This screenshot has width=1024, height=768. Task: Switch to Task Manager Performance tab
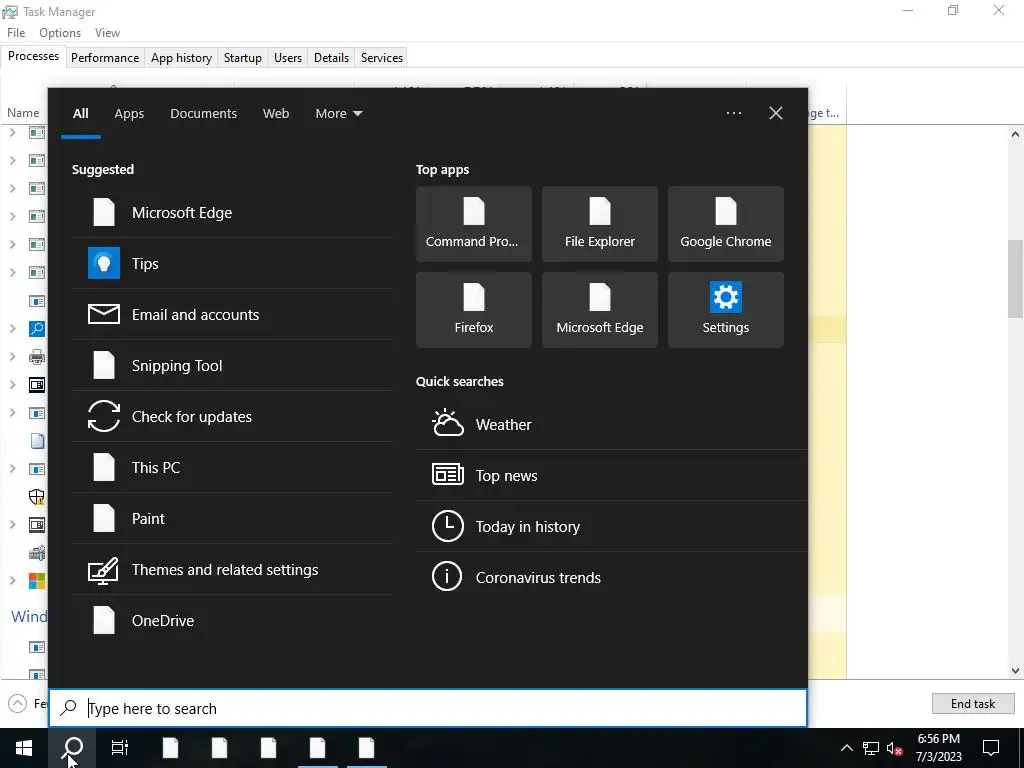point(105,57)
